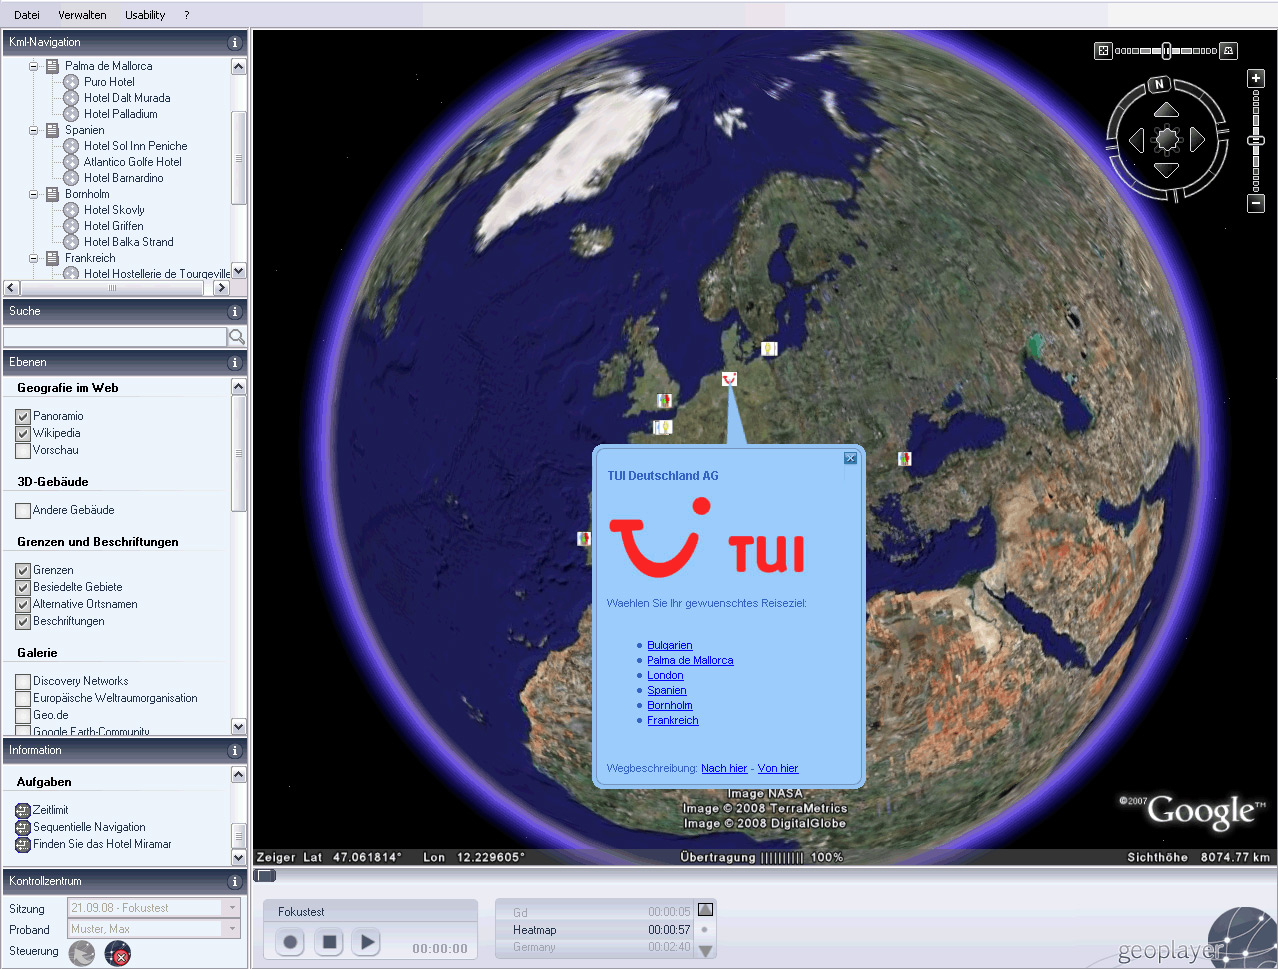Click the tilt slider handle
Screen dimensions: 1278x969
coord(1166,50)
